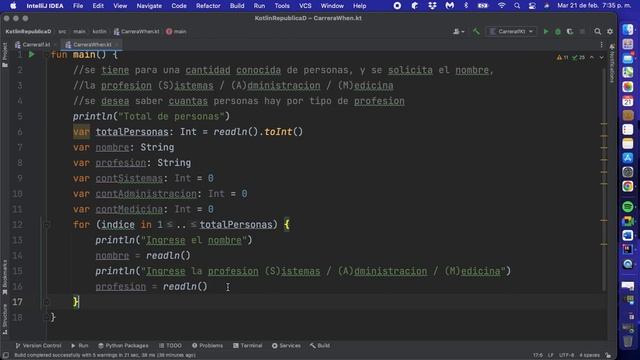640x360 pixels.
Task: Open Notifications tool window on right edge
Action: coord(612,64)
